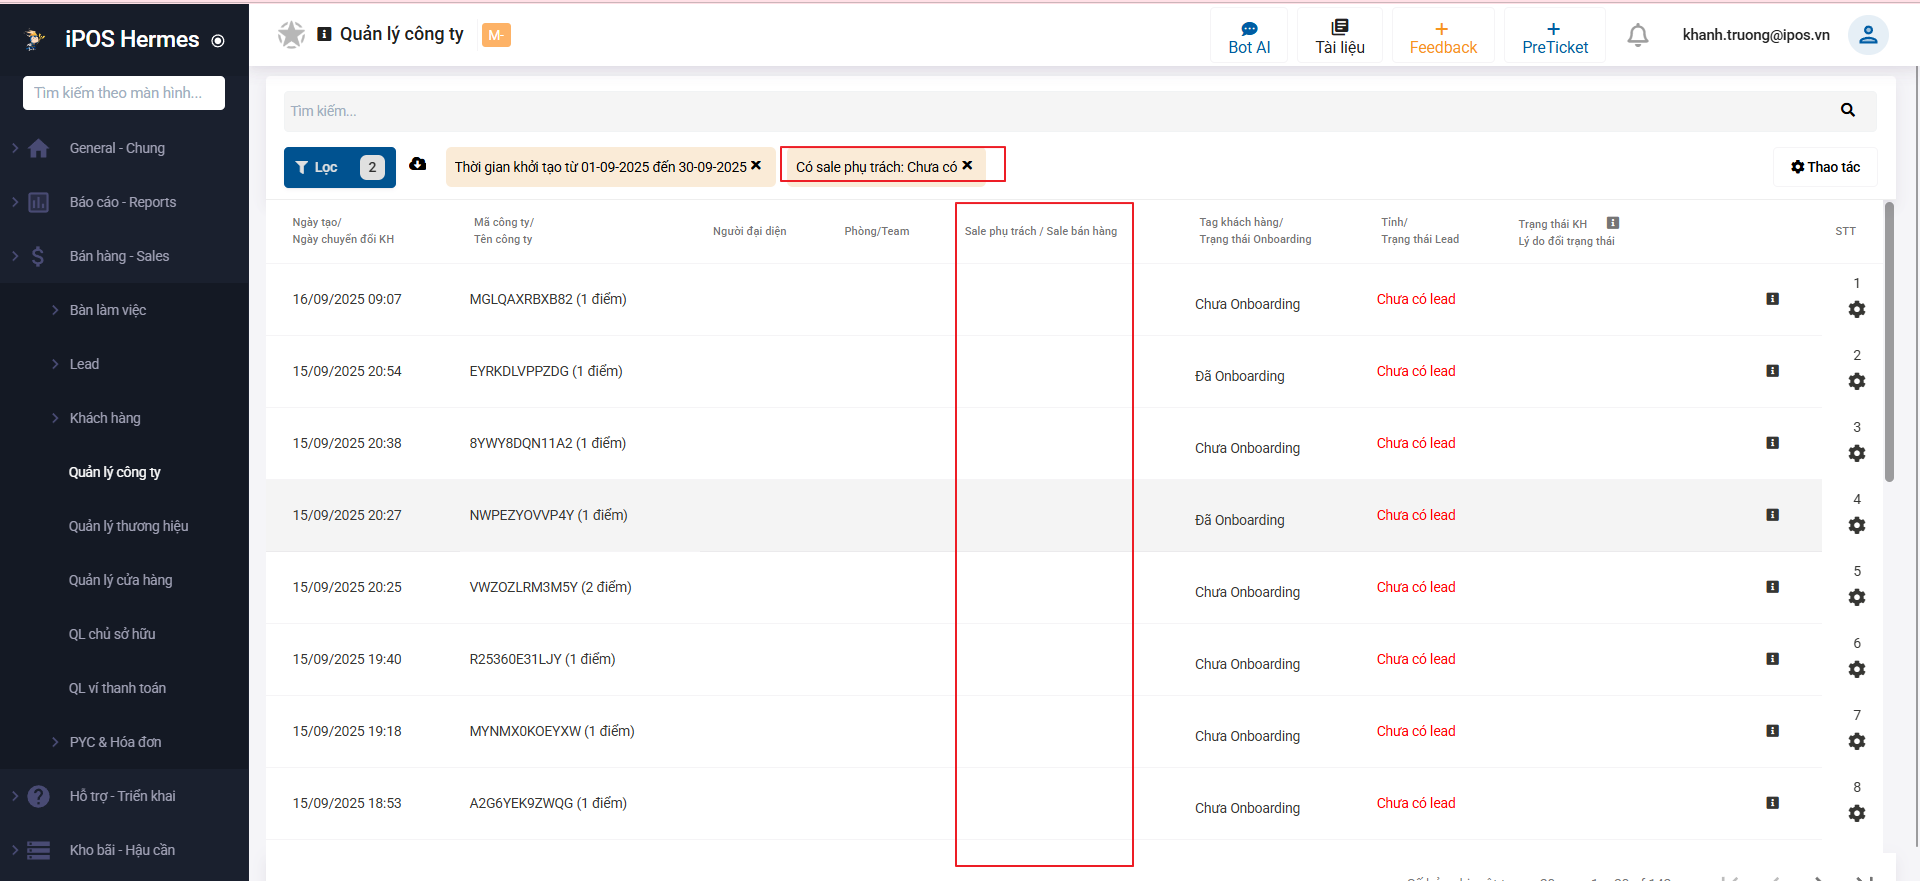Open Tài liệu documentation
The image size is (1920, 881).
pos(1340,37)
